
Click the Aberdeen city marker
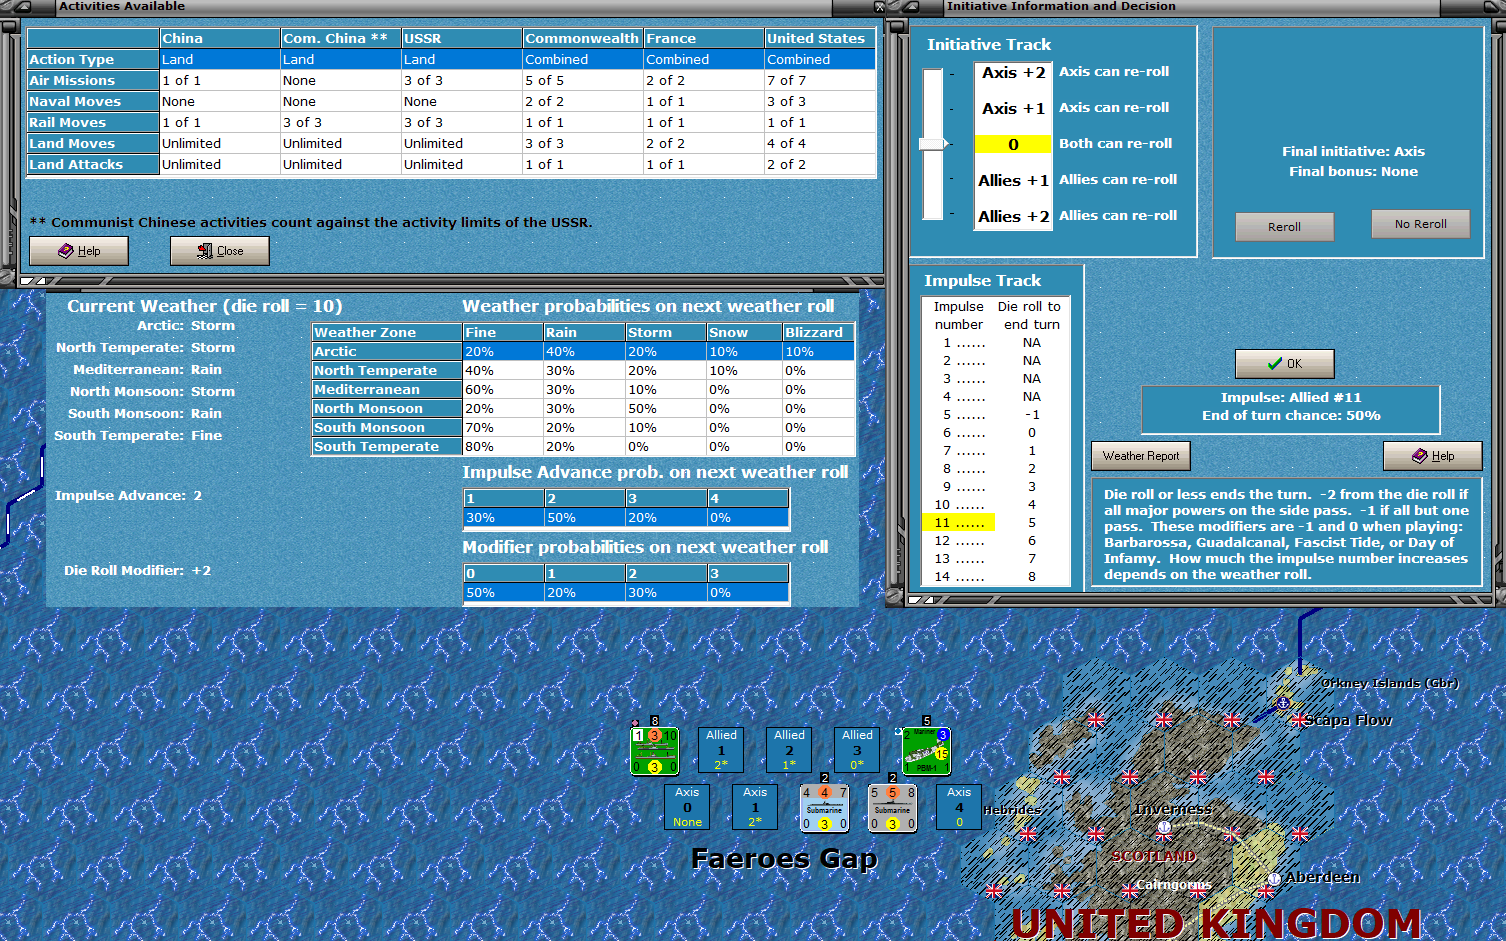point(1274,879)
